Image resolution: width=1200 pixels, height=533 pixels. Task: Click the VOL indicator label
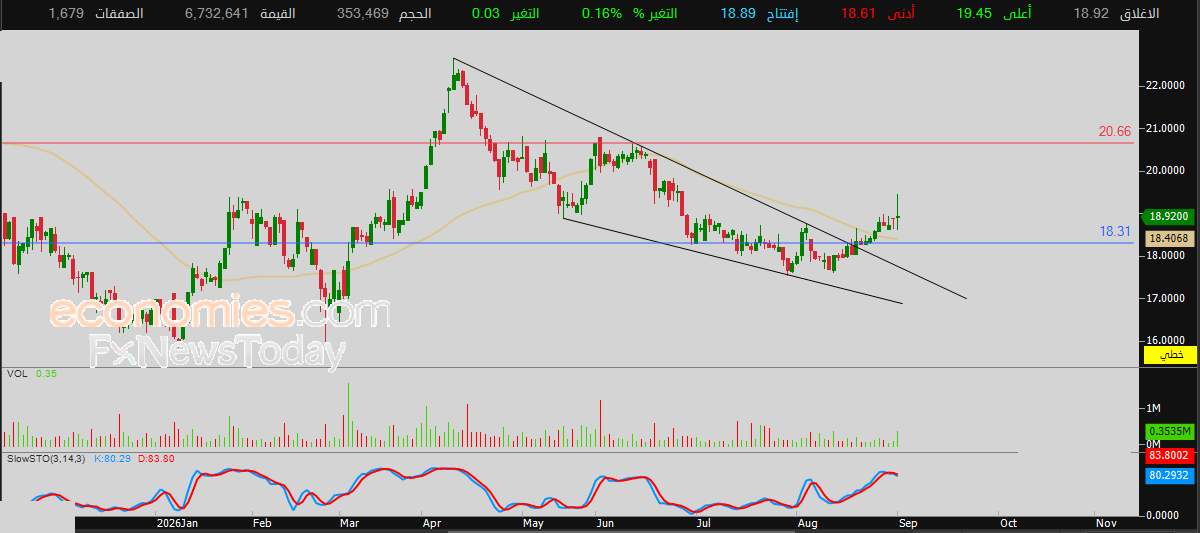(17, 374)
